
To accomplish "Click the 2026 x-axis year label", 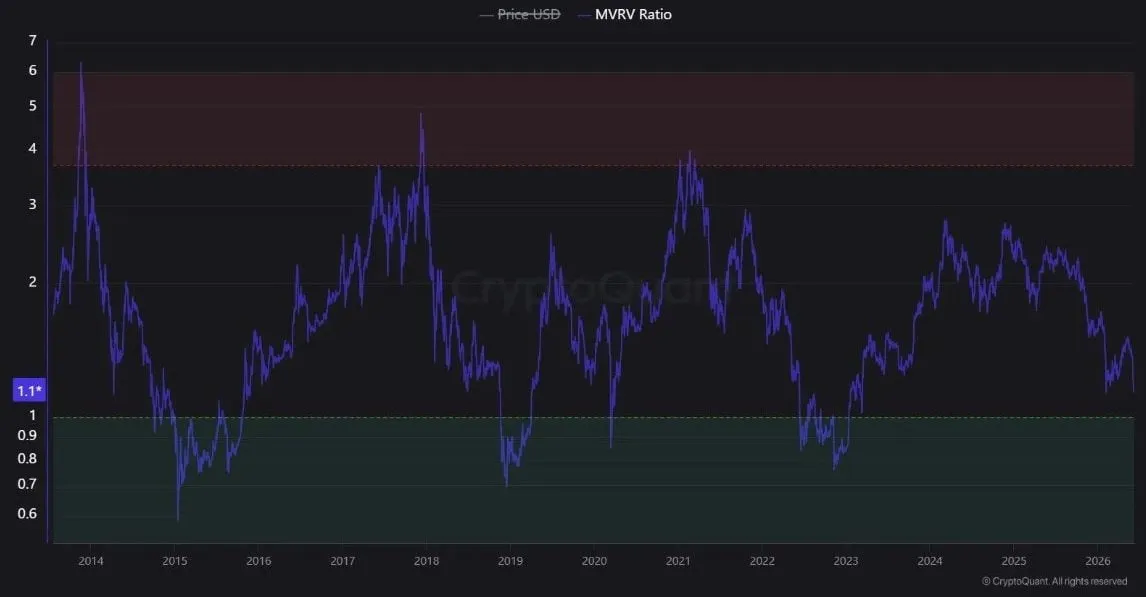I will (x=1098, y=561).
